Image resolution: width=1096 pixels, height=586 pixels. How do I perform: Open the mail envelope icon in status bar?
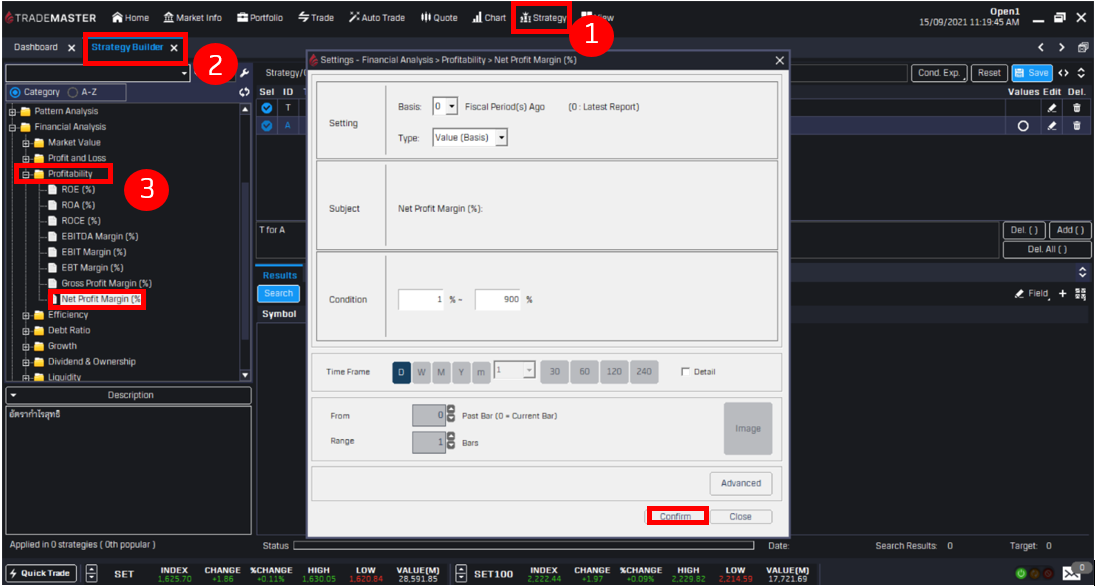(x=1071, y=573)
